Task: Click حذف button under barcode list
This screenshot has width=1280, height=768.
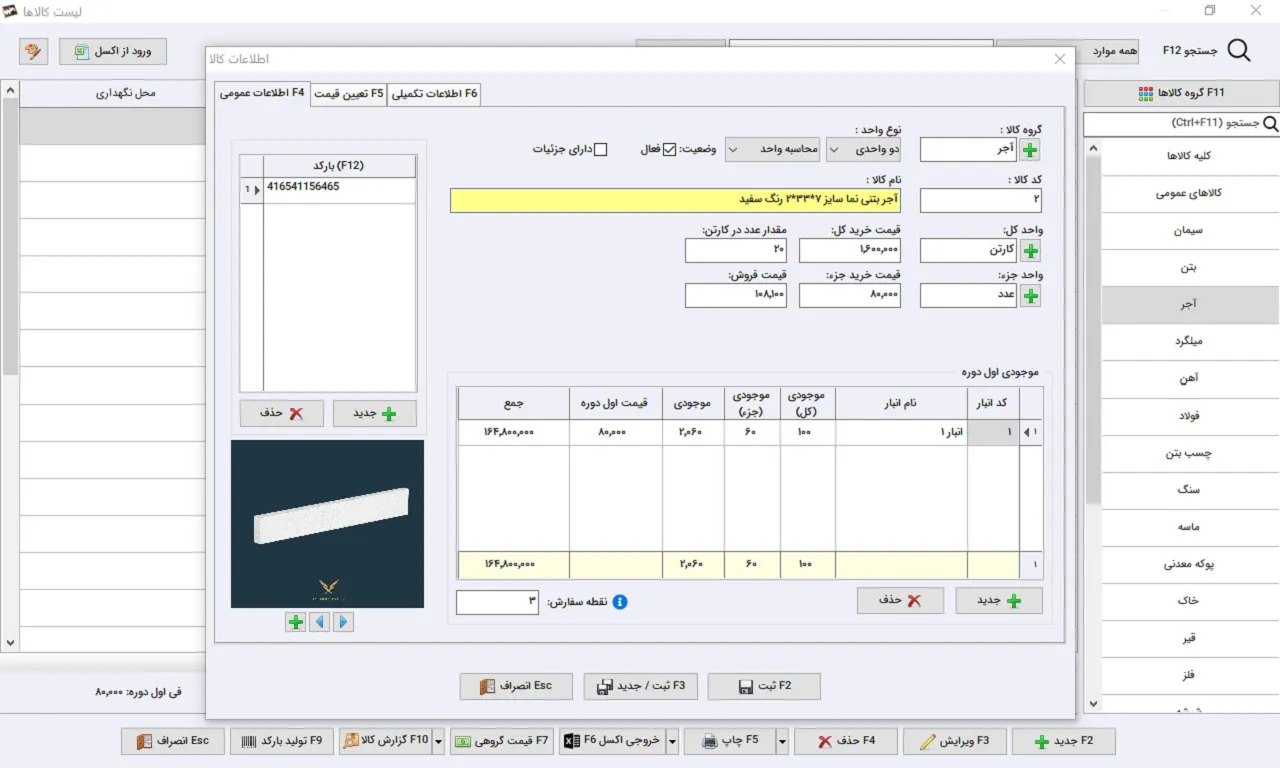Action: point(282,413)
